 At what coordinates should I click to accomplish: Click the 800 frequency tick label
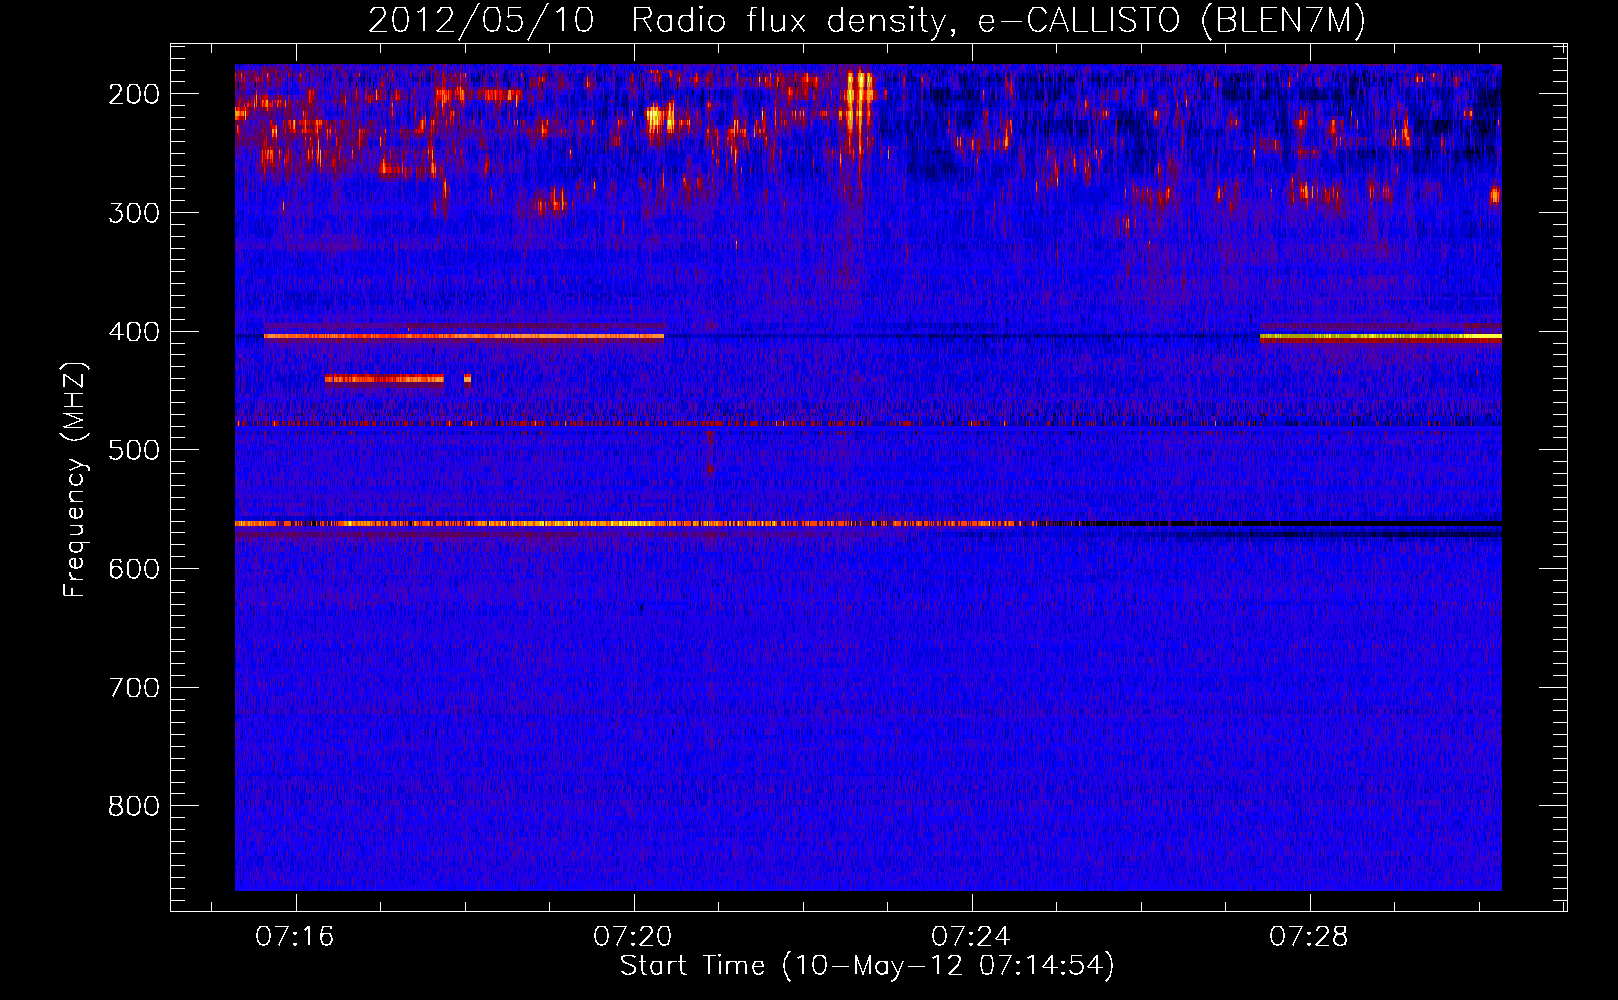coord(134,806)
